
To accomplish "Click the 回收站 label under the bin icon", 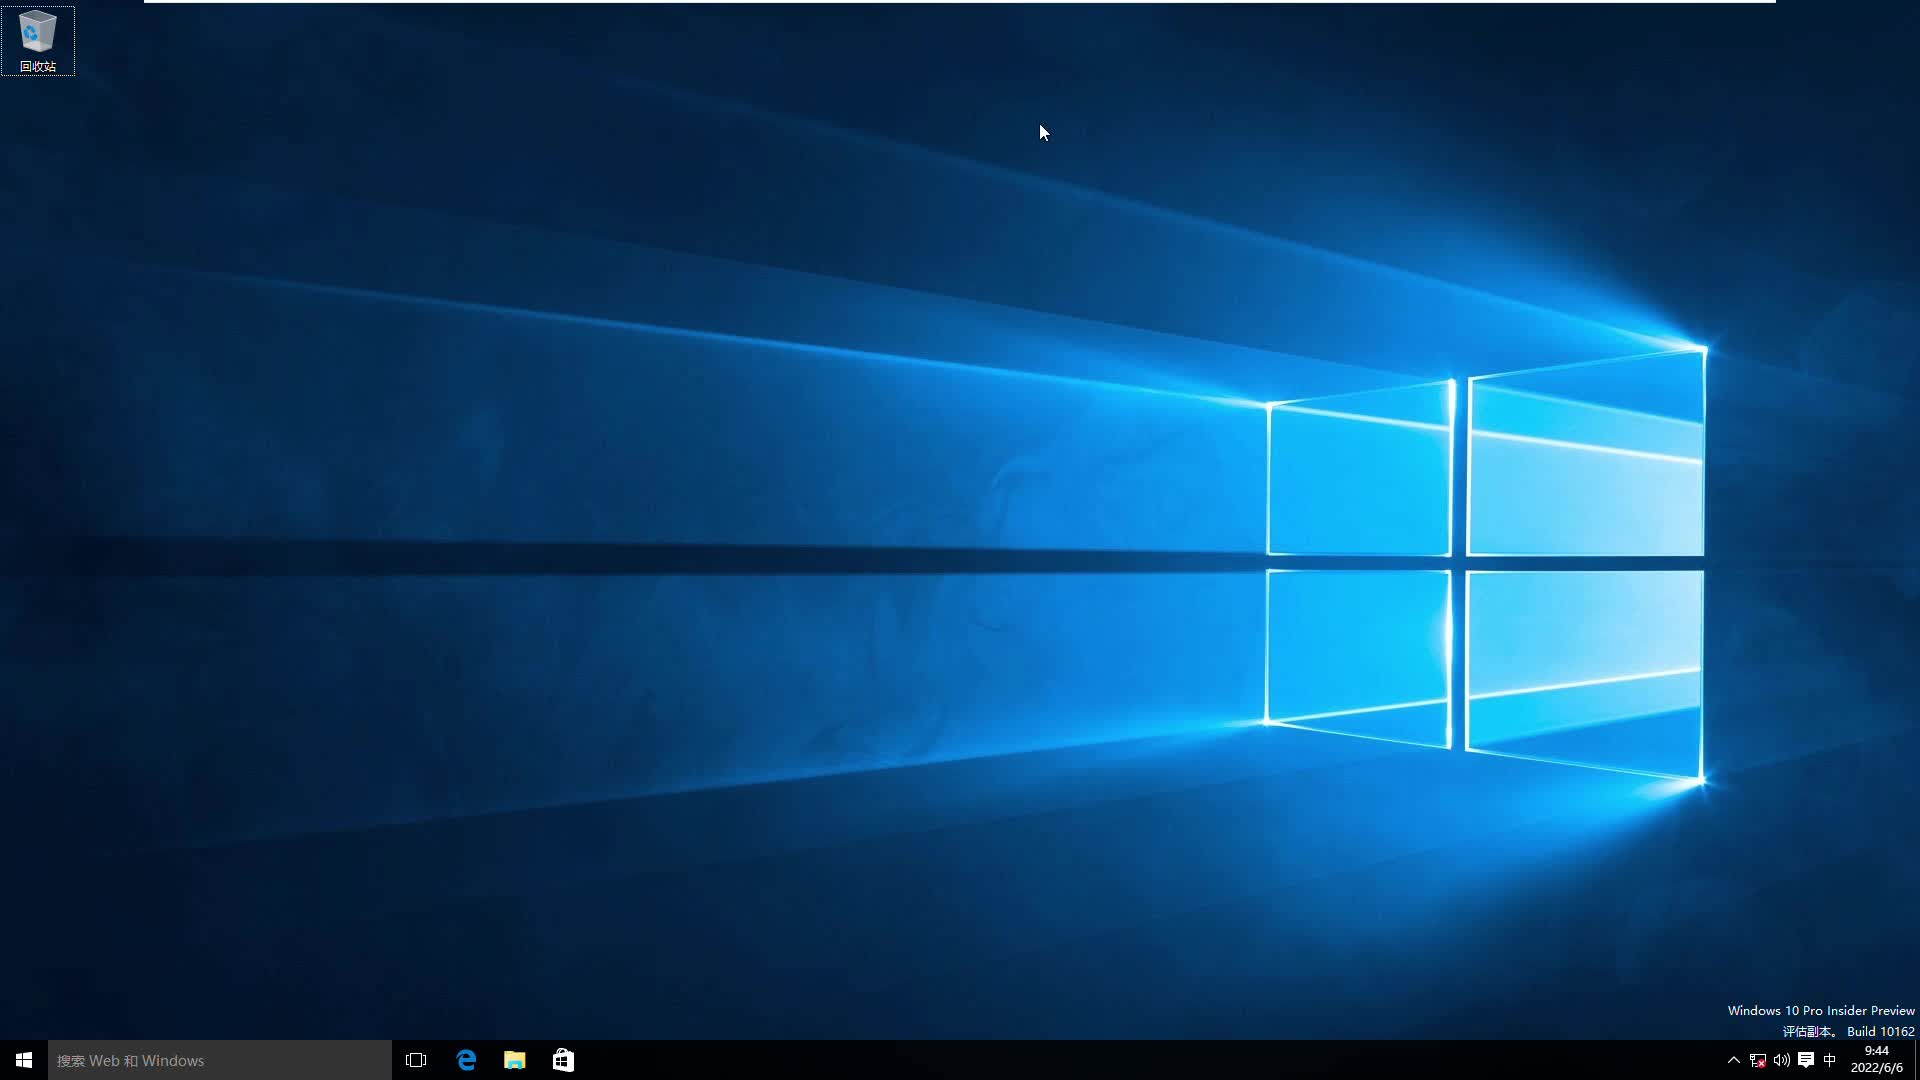I will point(37,67).
